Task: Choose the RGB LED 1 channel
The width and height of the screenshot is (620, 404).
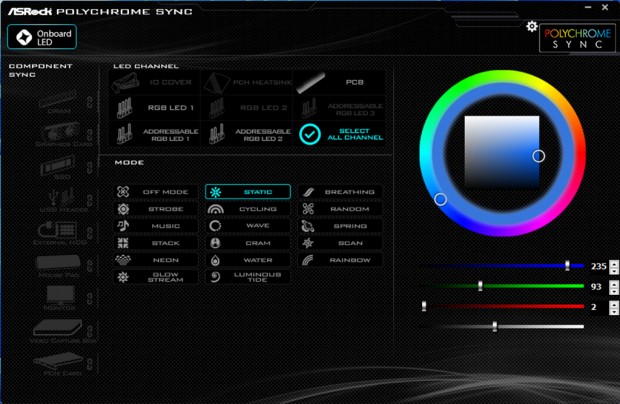Action: tap(155, 108)
